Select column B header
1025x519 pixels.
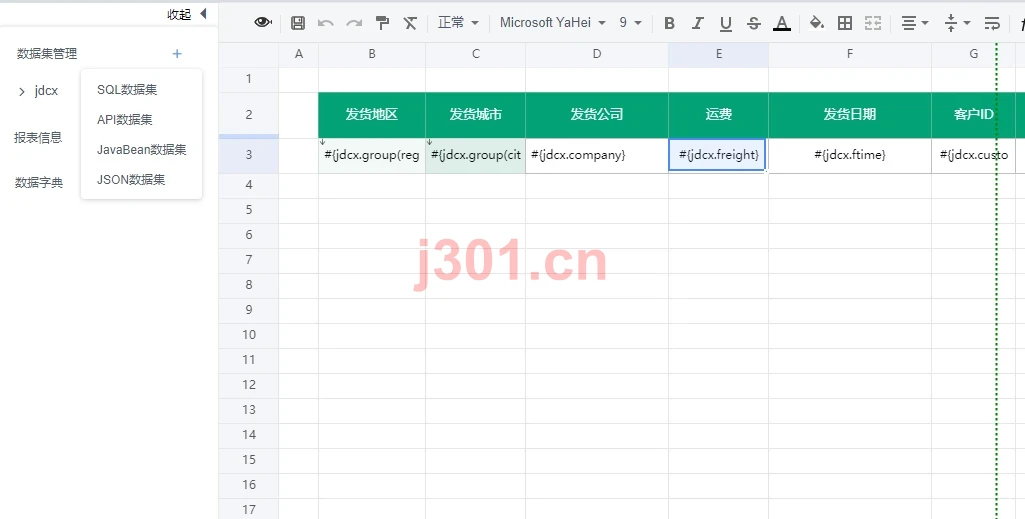click(x=372, y=54)
